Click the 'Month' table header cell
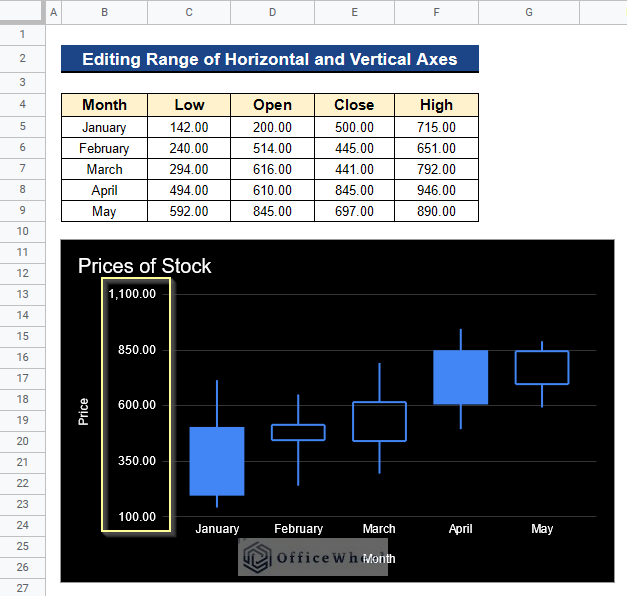 [104, 105]
